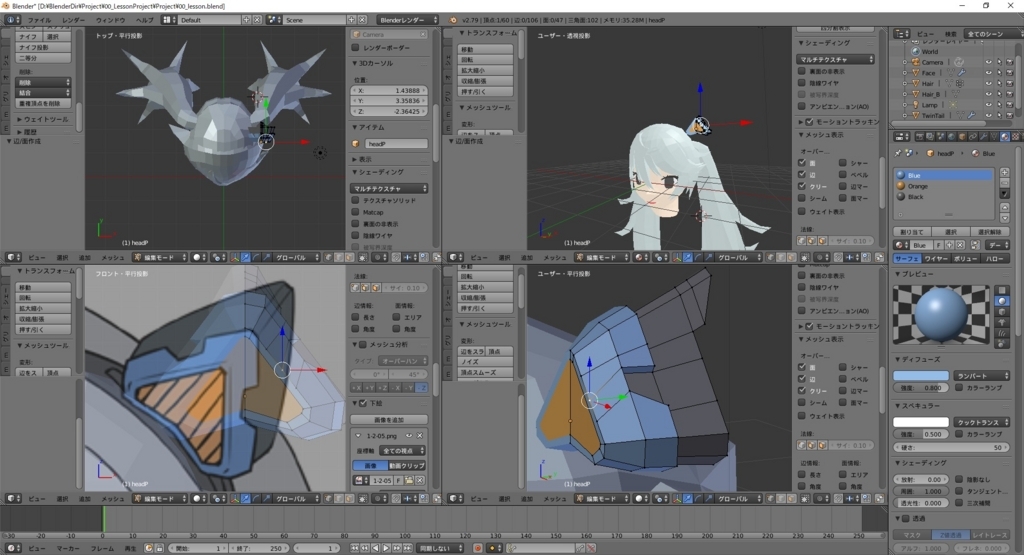
Task: Open レンダー menu
Action: click(73, 20)
